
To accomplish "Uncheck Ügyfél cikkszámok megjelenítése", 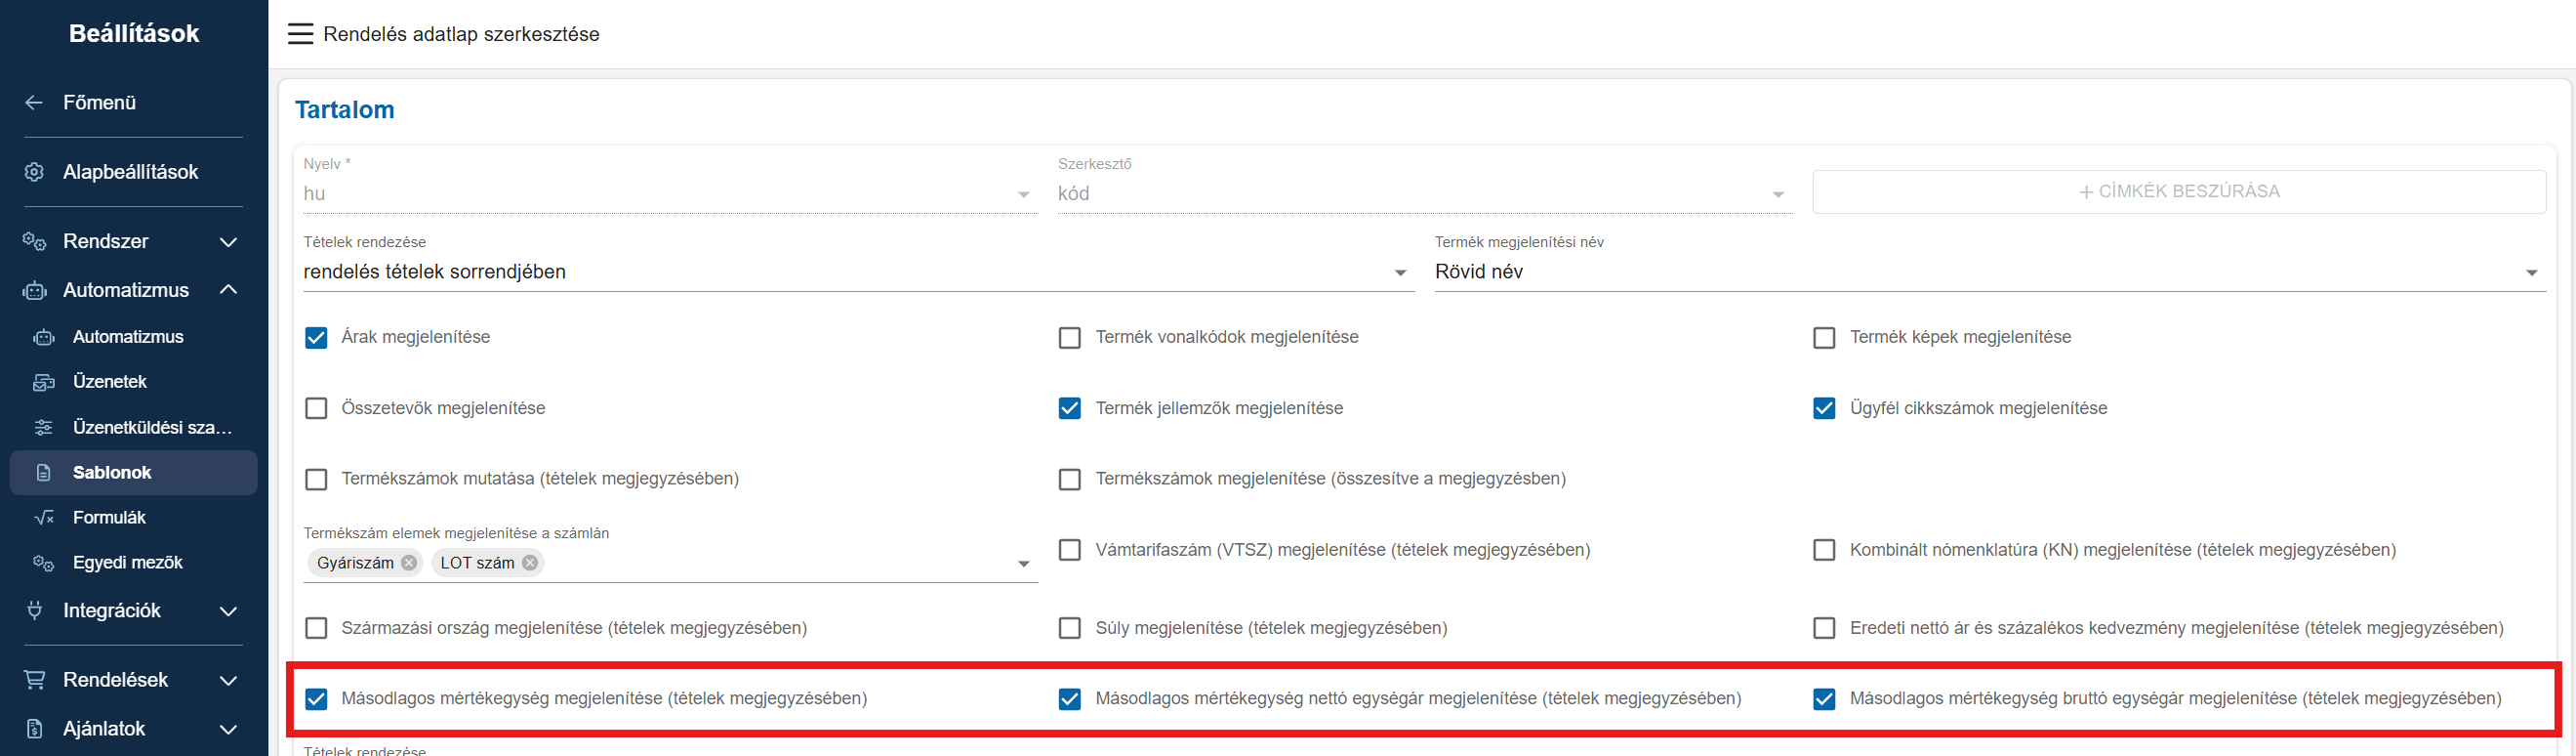I will pyautogui.click(x=1824, y=408).
